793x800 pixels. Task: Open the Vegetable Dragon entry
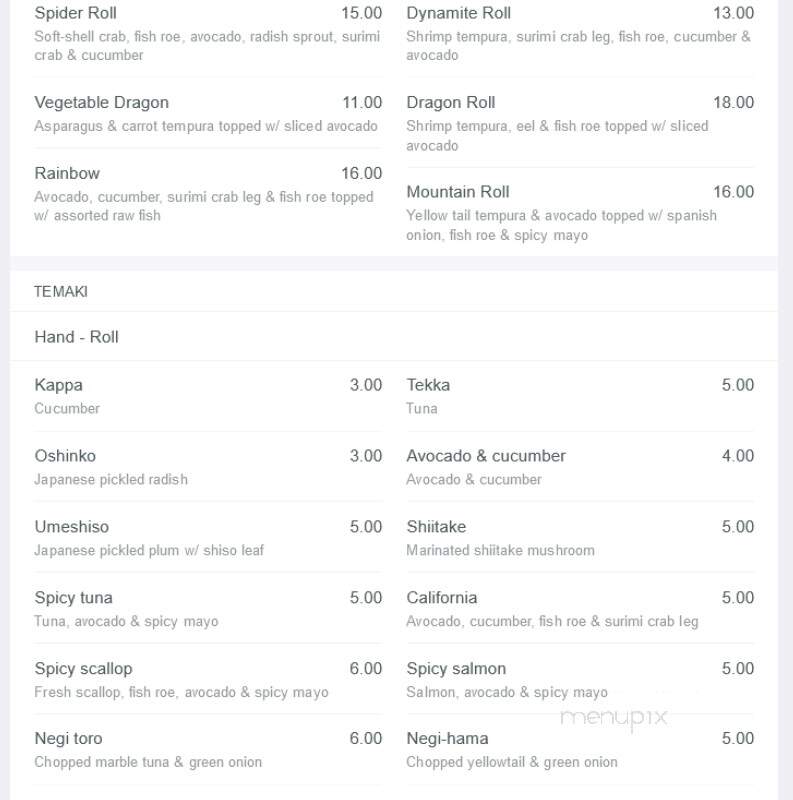[x=208, y=113]
